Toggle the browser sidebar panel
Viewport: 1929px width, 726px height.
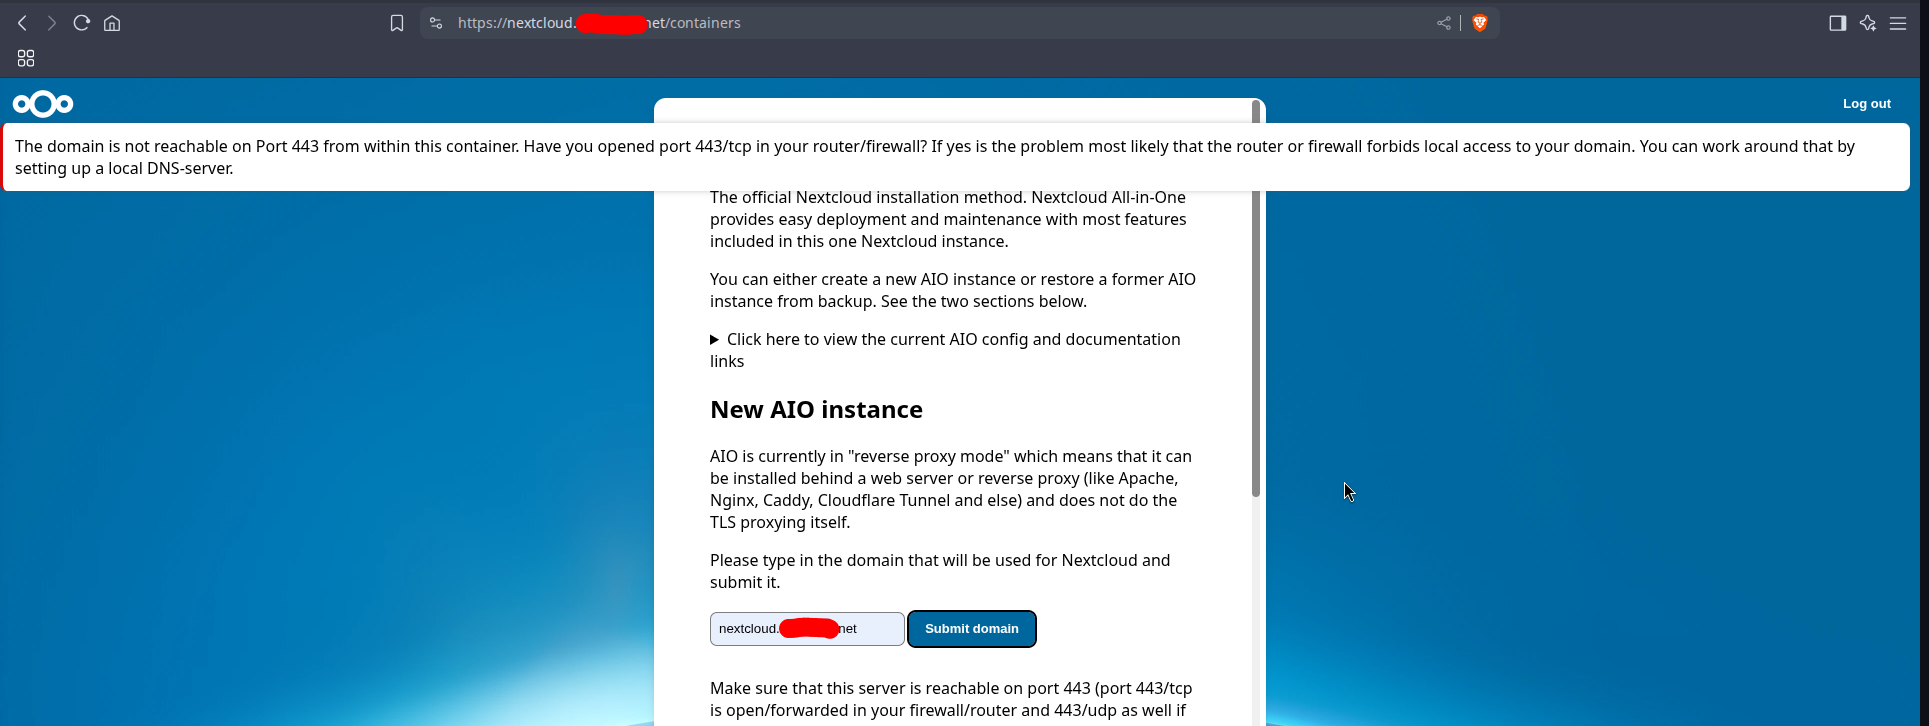[1837, 23]
